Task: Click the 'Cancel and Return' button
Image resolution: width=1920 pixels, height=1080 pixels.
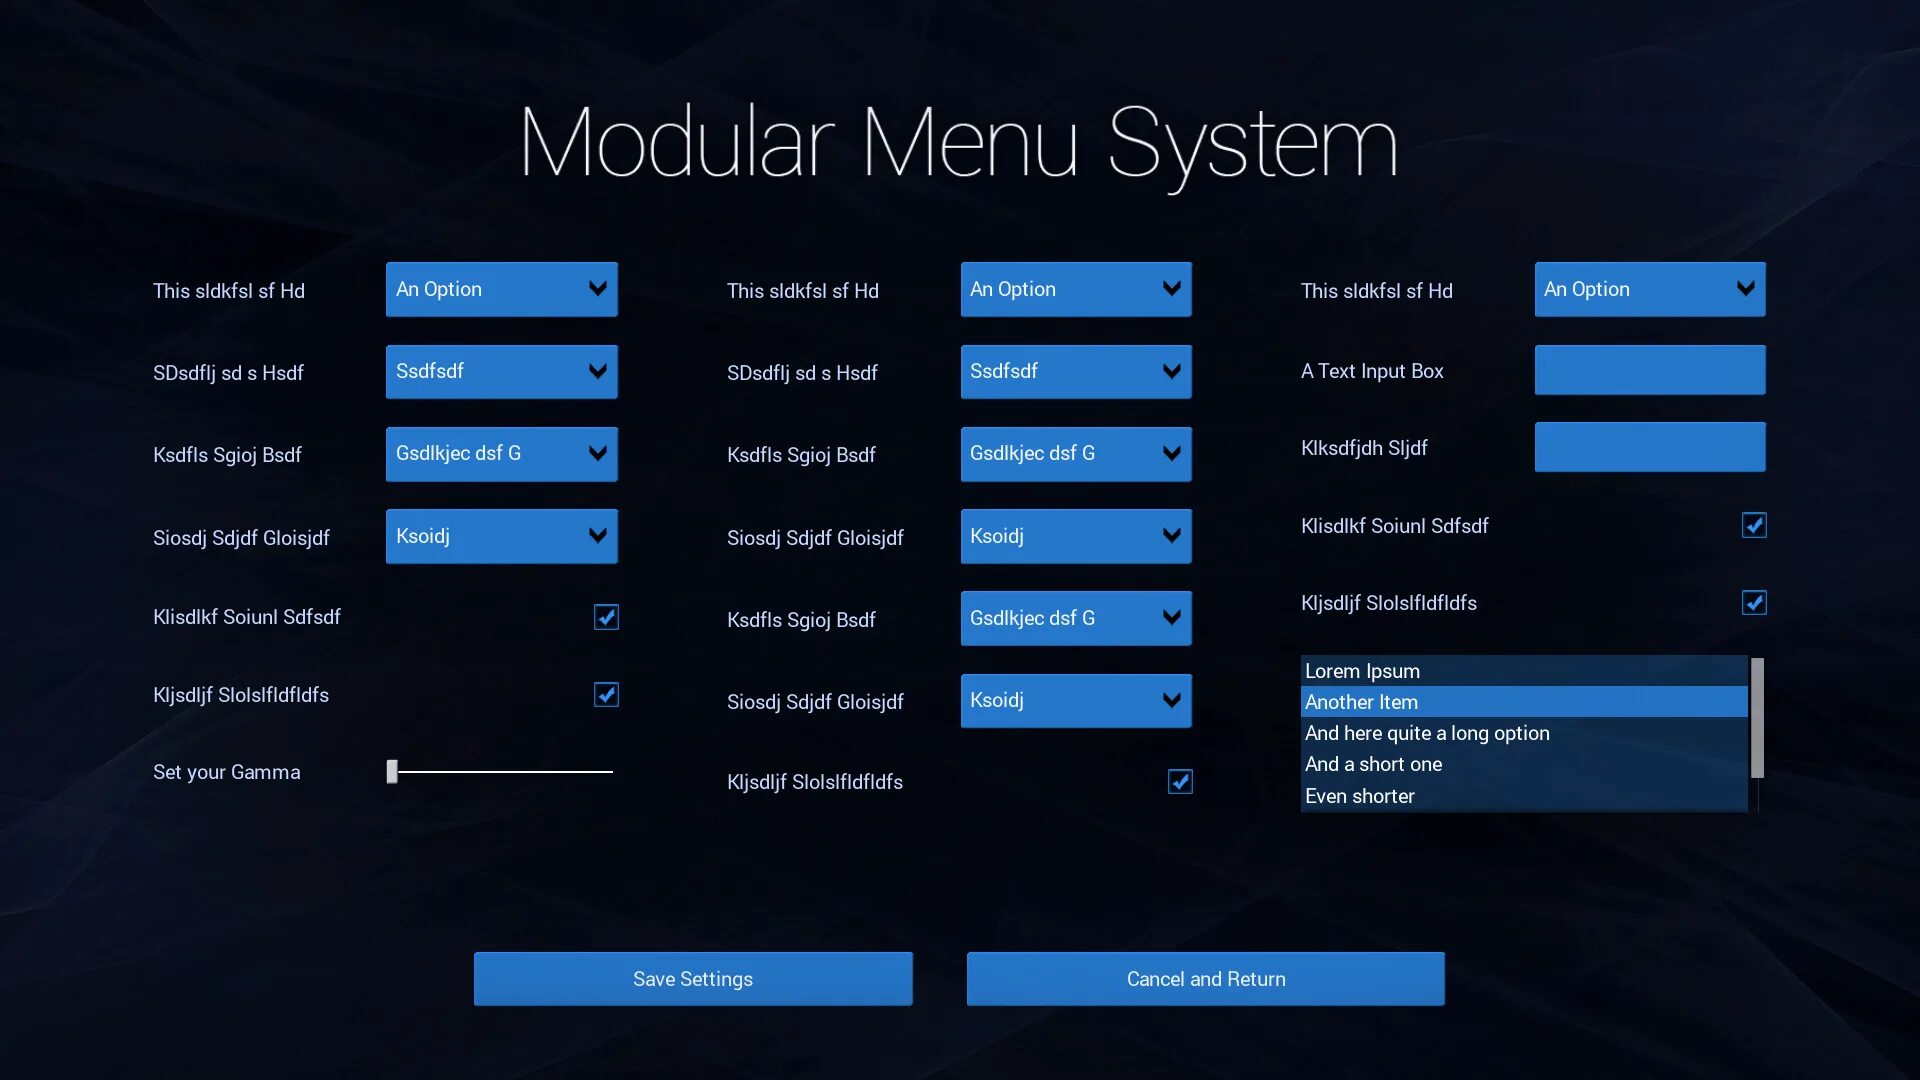Action: tap(1205, 978)
